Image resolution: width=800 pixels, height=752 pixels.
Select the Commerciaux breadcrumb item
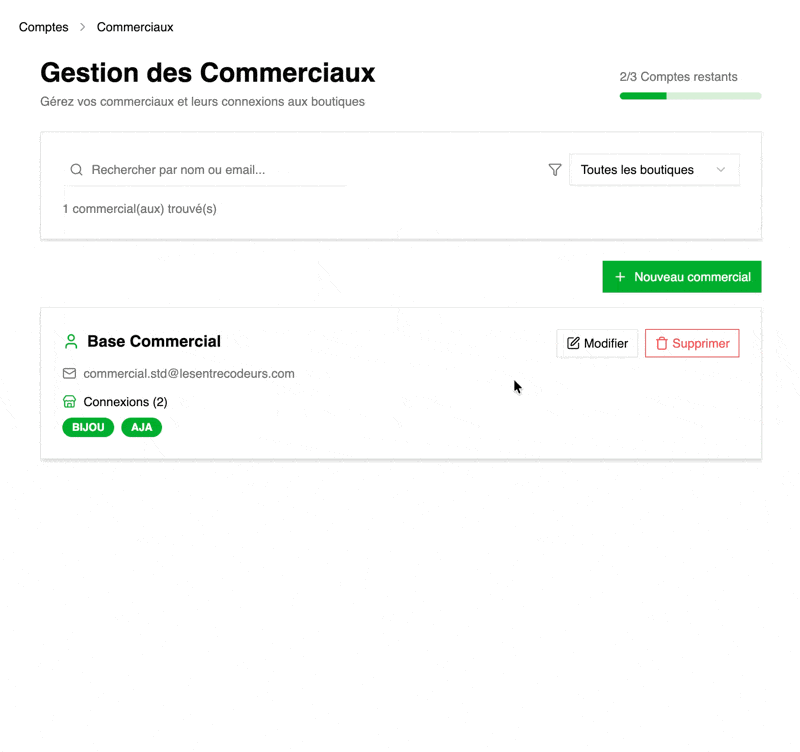point(135,27)
